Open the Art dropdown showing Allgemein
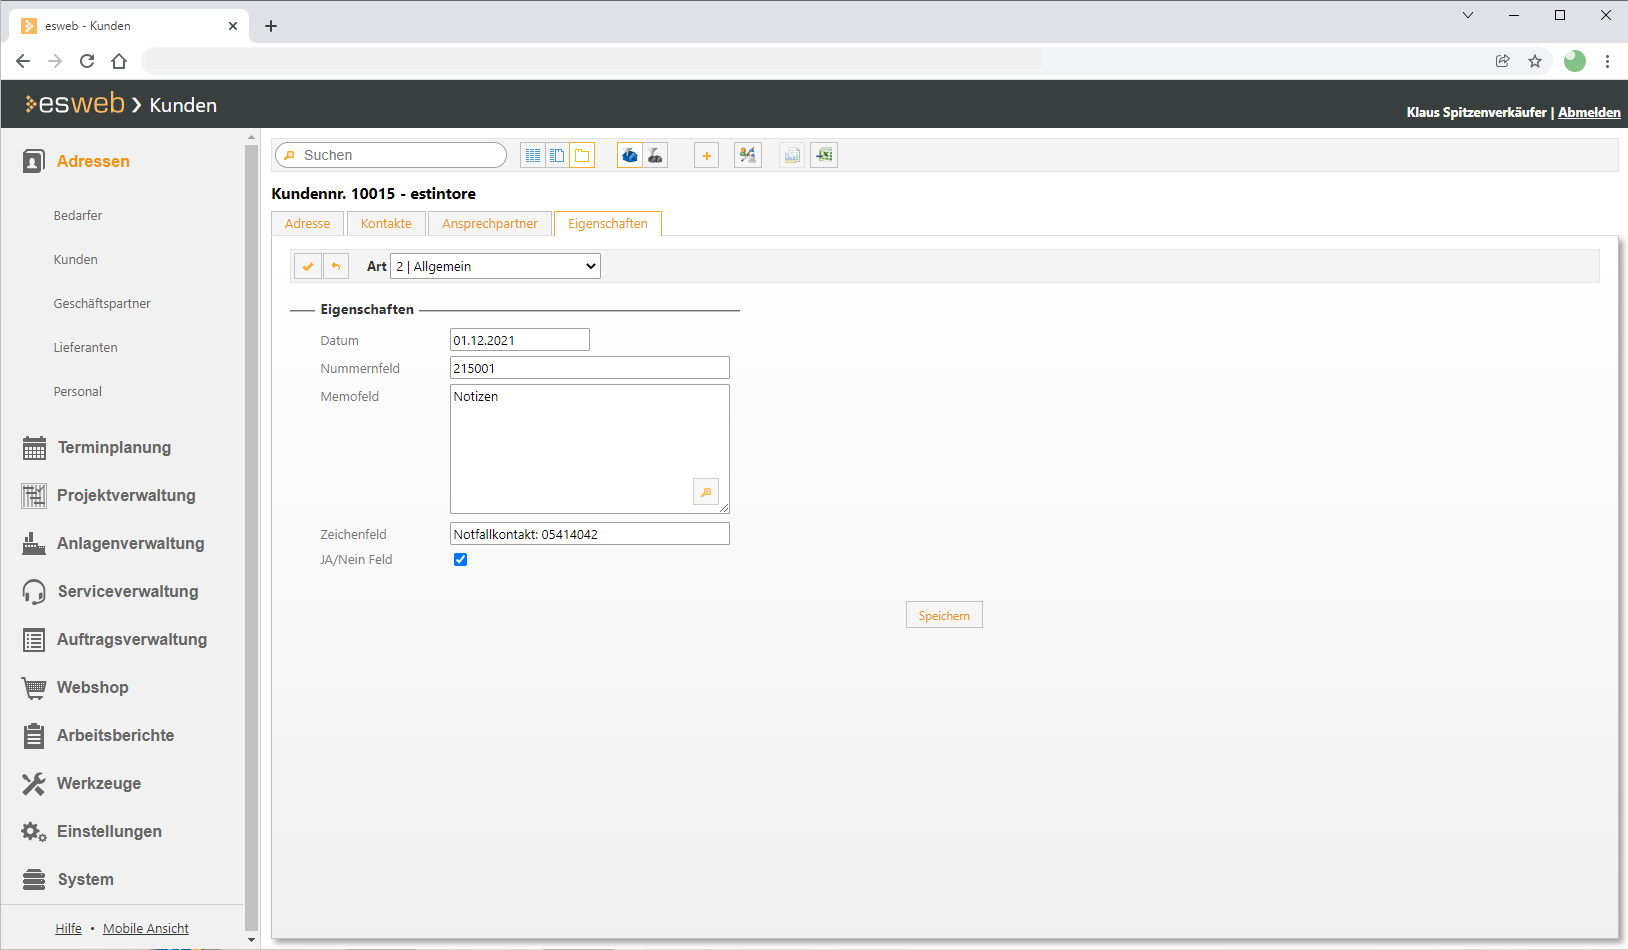Screen dimensions: 1628x950 tap(495, 266)
